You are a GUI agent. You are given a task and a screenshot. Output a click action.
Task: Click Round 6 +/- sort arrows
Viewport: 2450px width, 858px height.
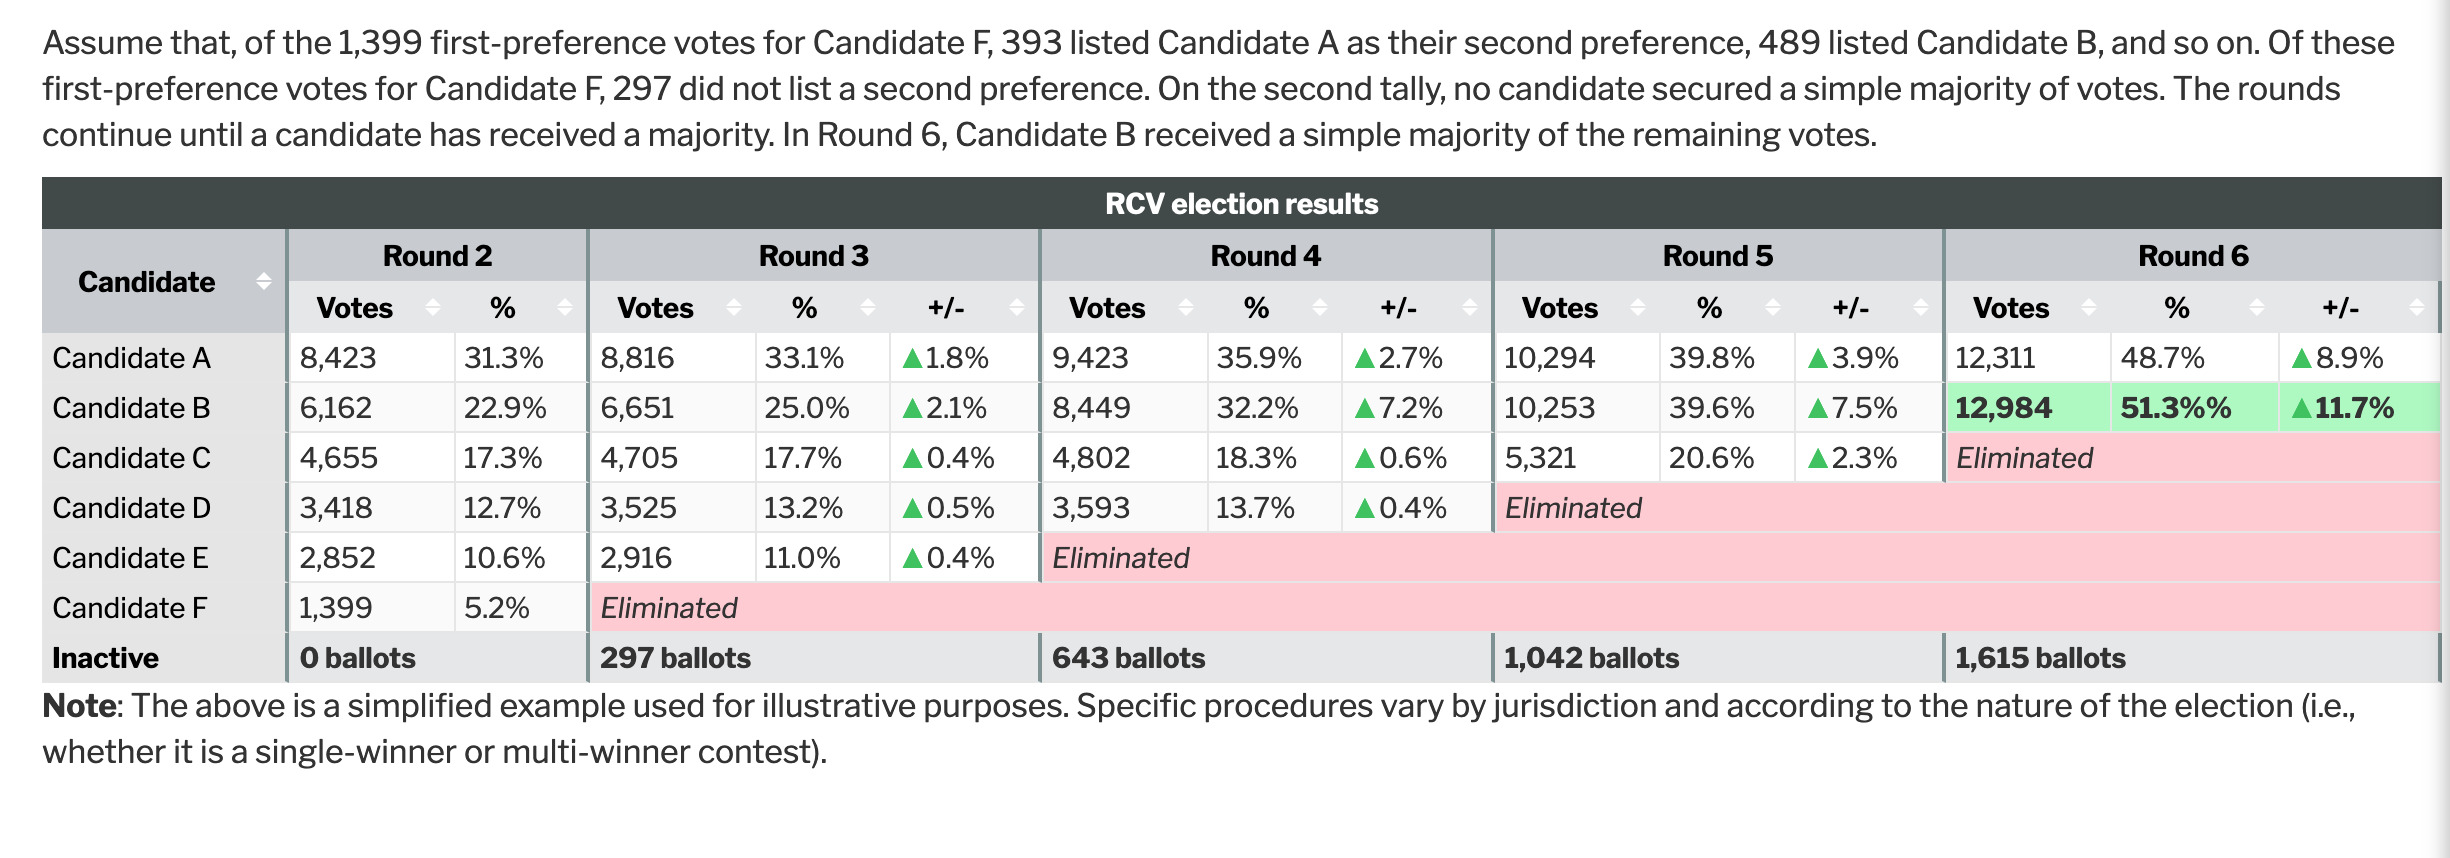2418,307
